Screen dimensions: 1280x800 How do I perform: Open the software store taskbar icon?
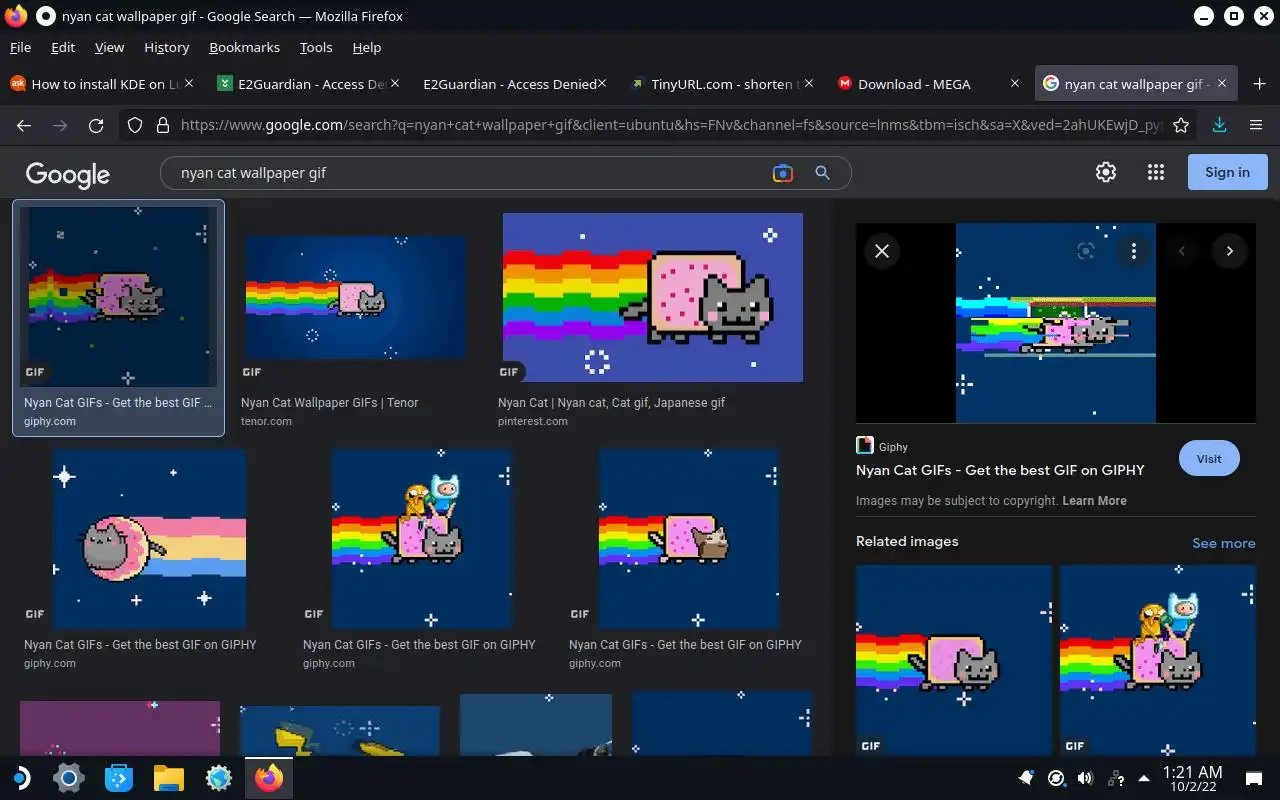(119, 777)
